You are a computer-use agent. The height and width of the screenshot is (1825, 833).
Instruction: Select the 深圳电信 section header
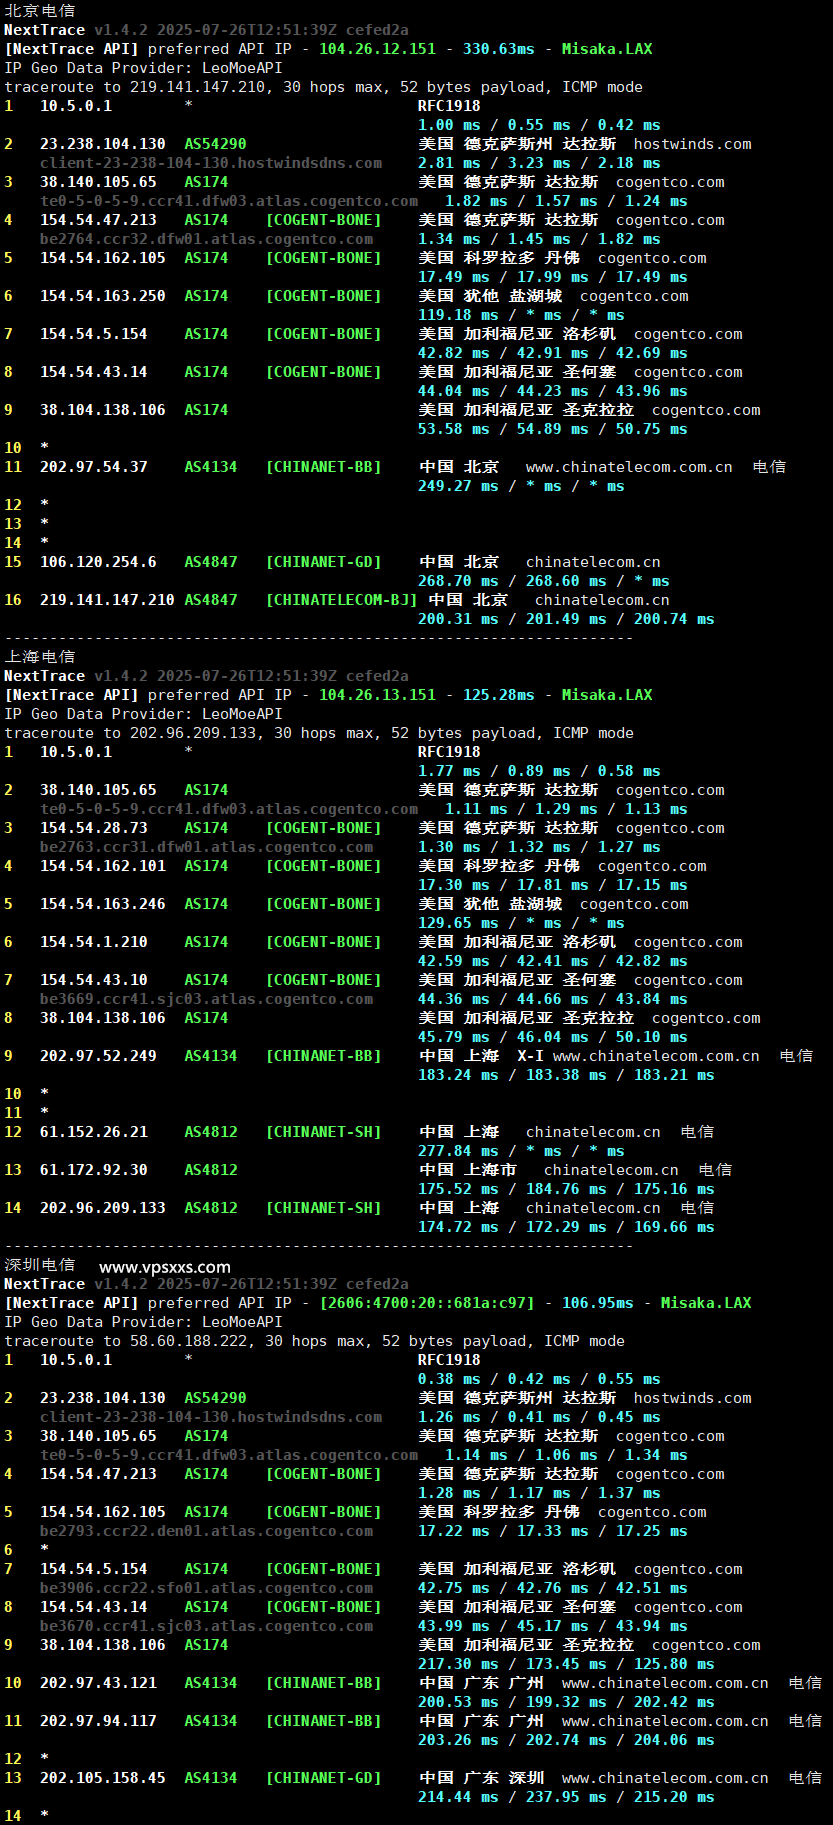(x=40, y=1265)
